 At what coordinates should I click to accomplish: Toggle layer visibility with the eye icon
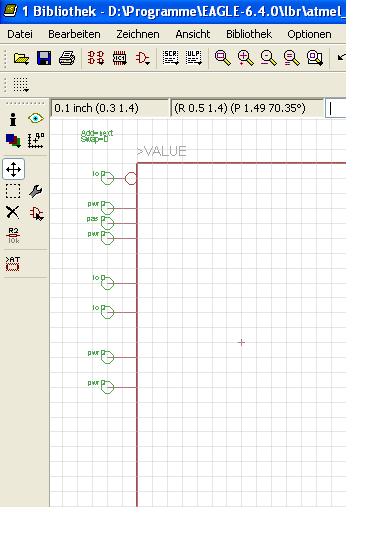coord(36,118)
